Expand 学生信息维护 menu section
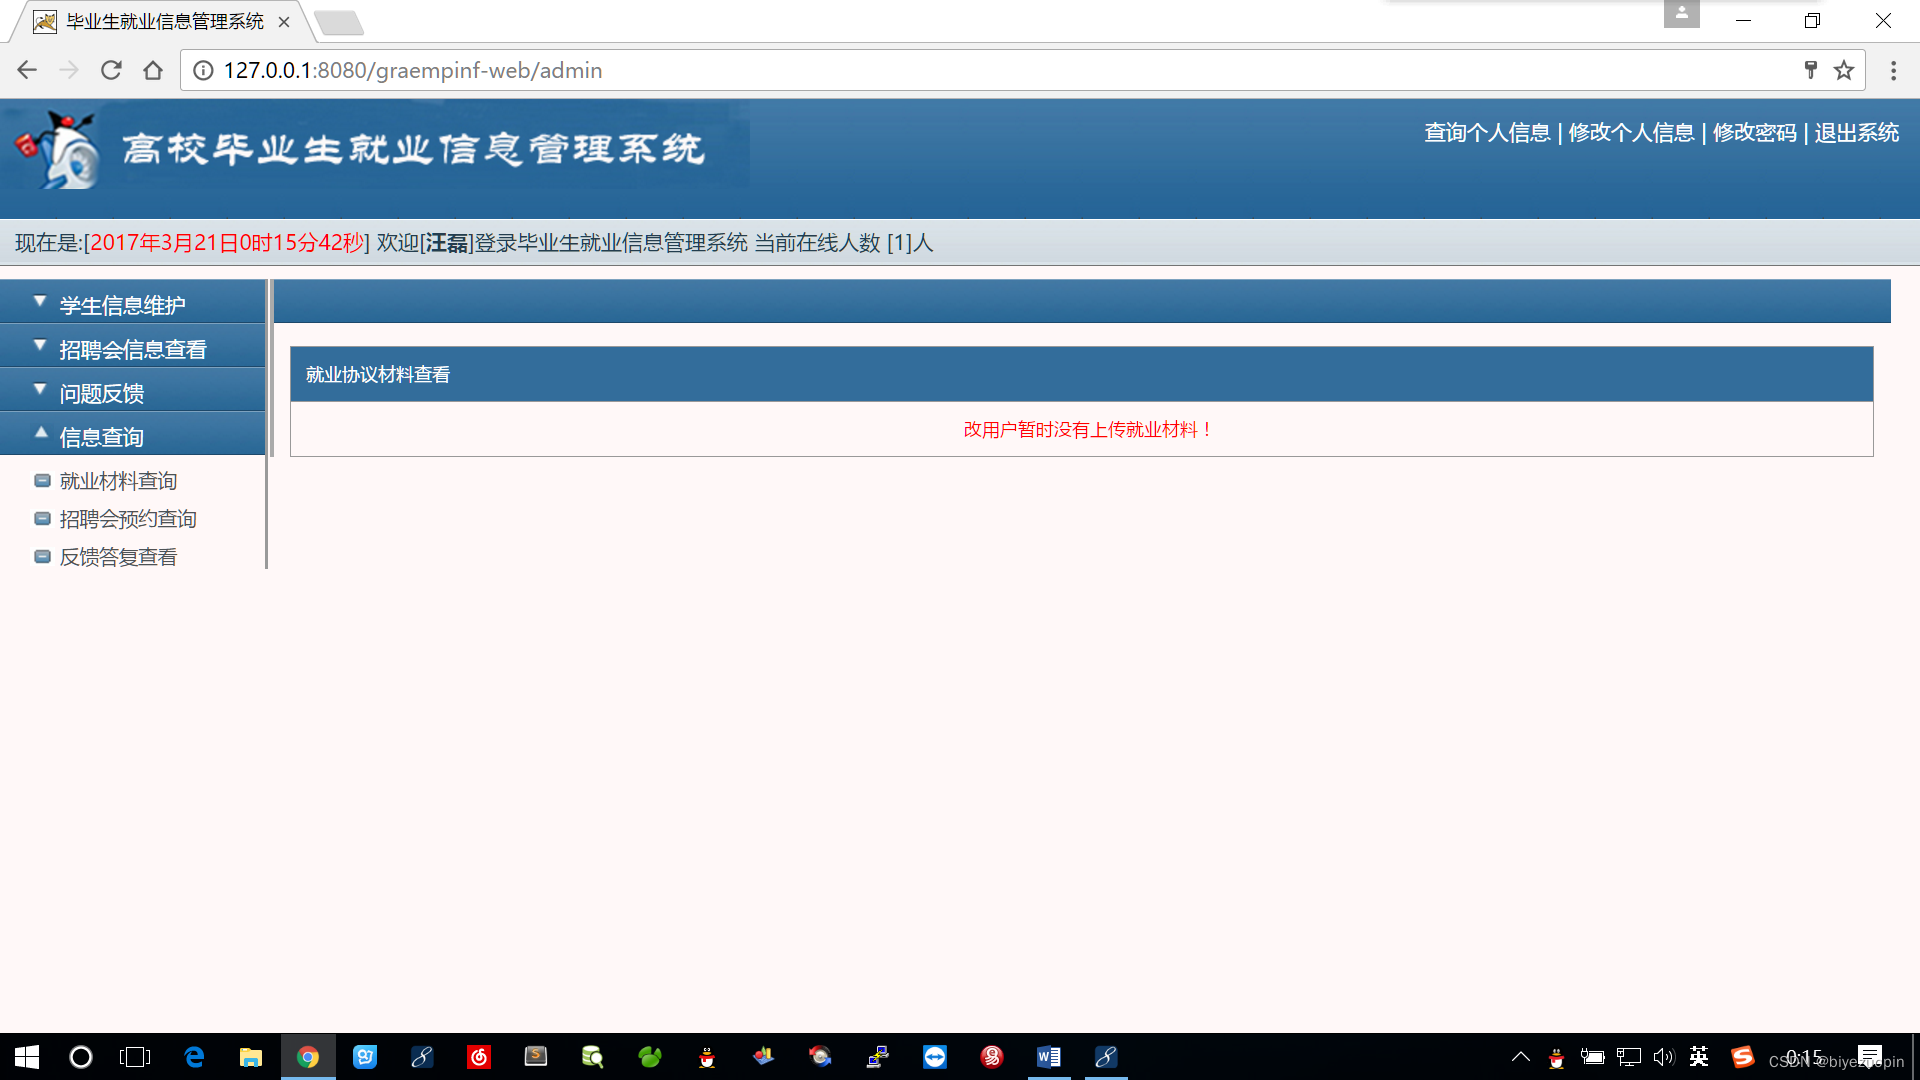 click(122, 305)
